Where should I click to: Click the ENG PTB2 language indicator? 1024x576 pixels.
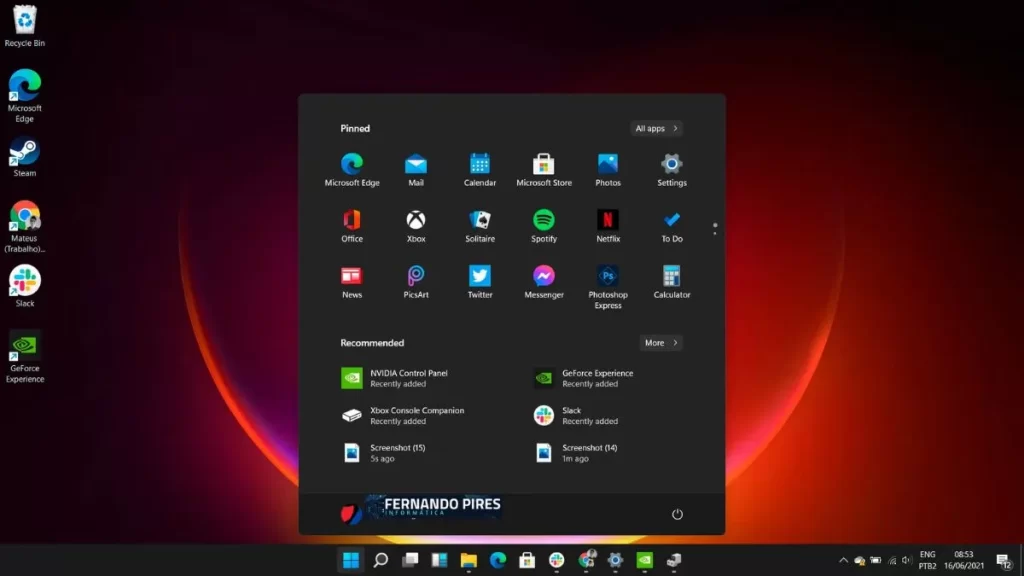point(927,560)
